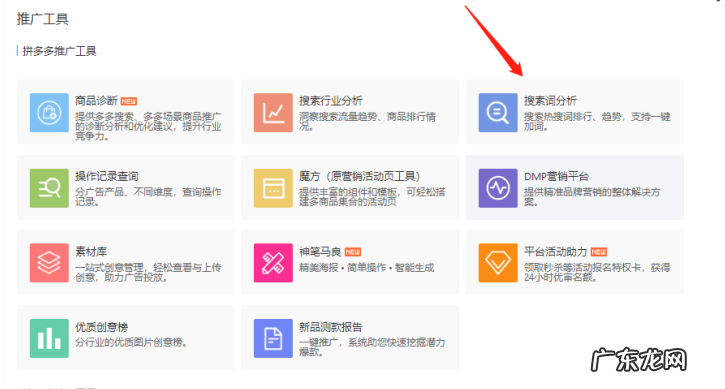
Task: Open the DMP营销平台 pulse icon
Action: (x=498, y=188)
